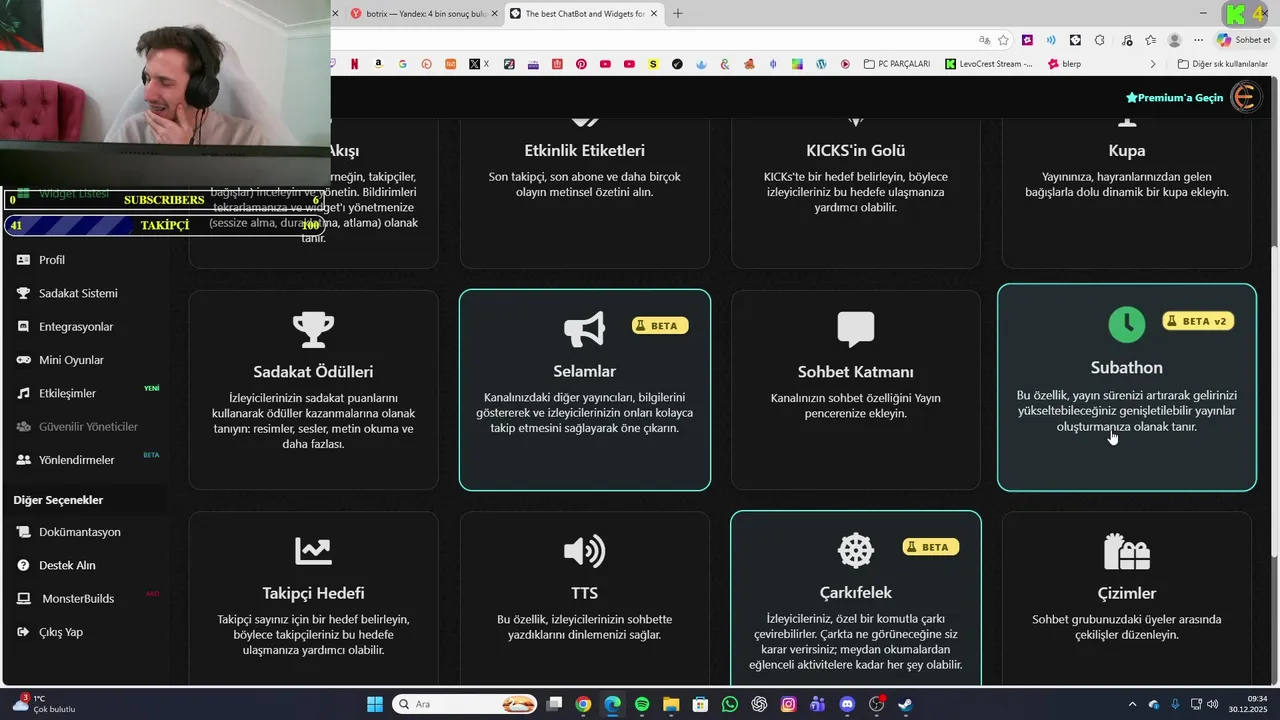1280x720 pixels.
Task: Close the botrix Yandex tab
Action: pos(494,14)
